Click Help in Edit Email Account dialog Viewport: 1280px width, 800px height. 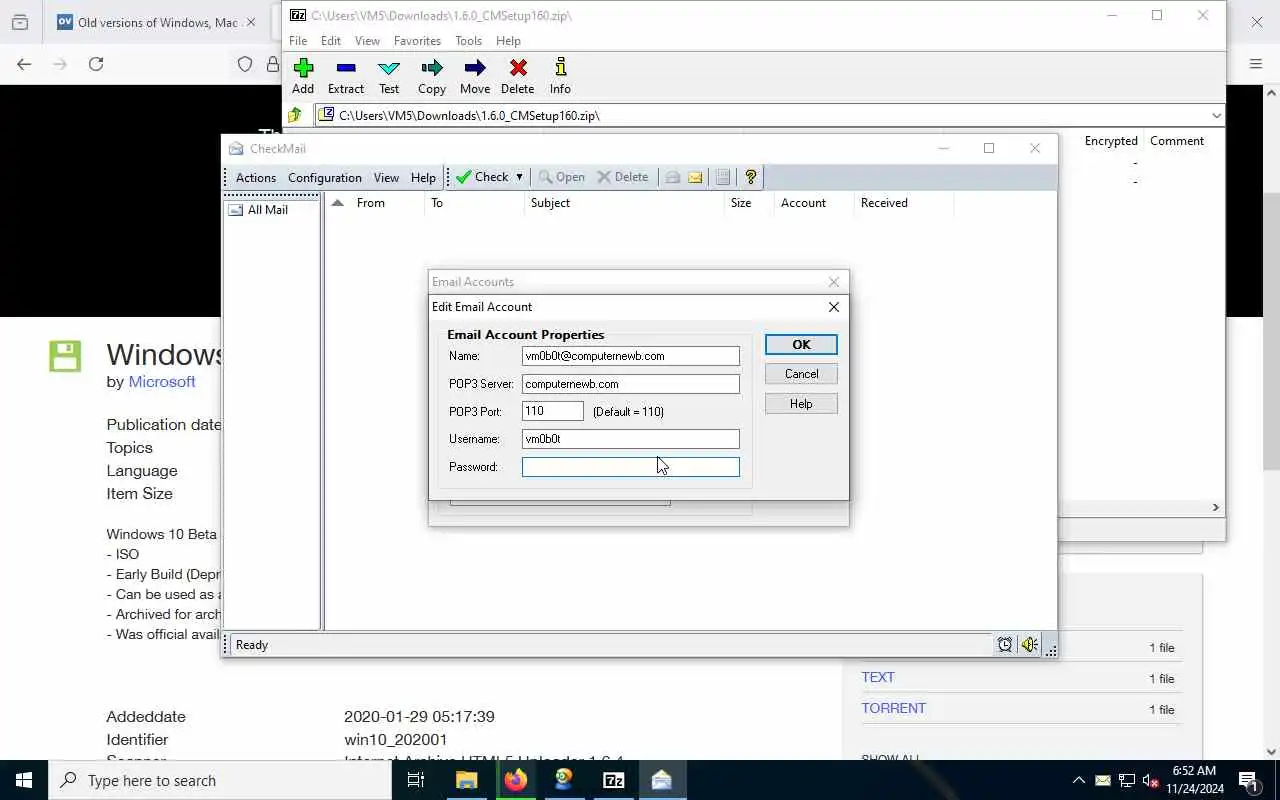point(801,404)
